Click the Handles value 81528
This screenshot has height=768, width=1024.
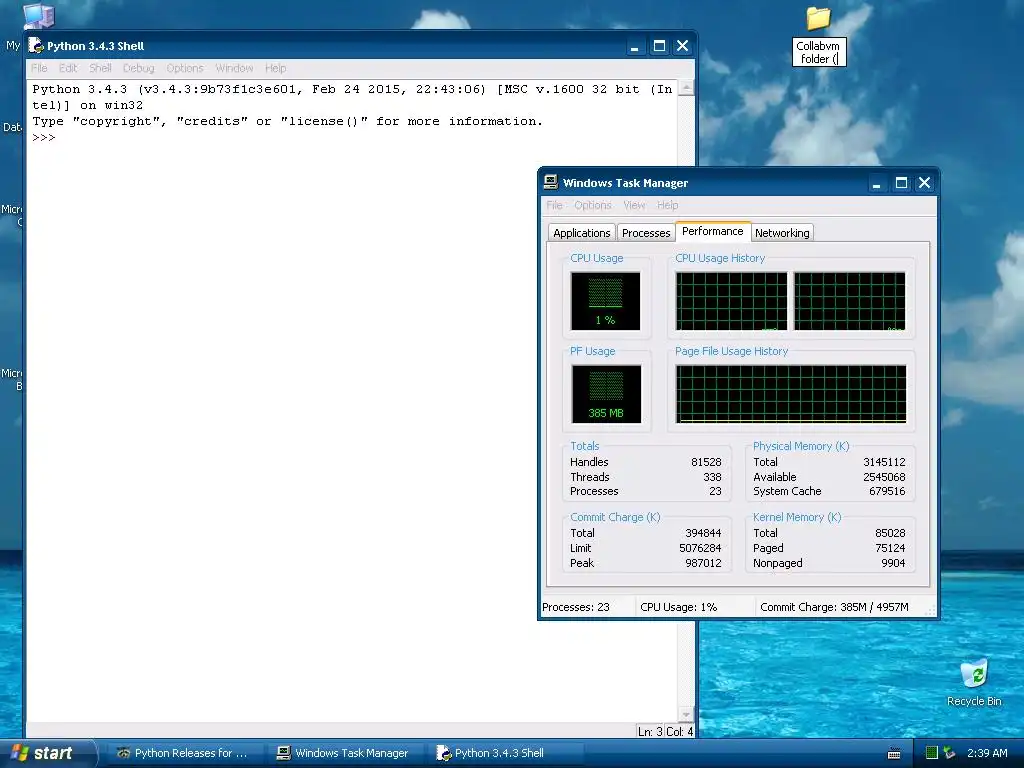[x=706, y=462]
